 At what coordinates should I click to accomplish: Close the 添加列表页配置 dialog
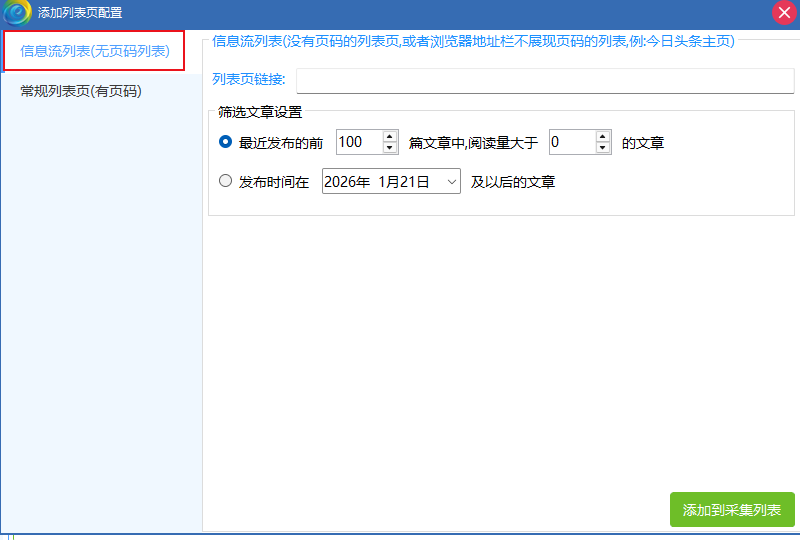point(784,13)
